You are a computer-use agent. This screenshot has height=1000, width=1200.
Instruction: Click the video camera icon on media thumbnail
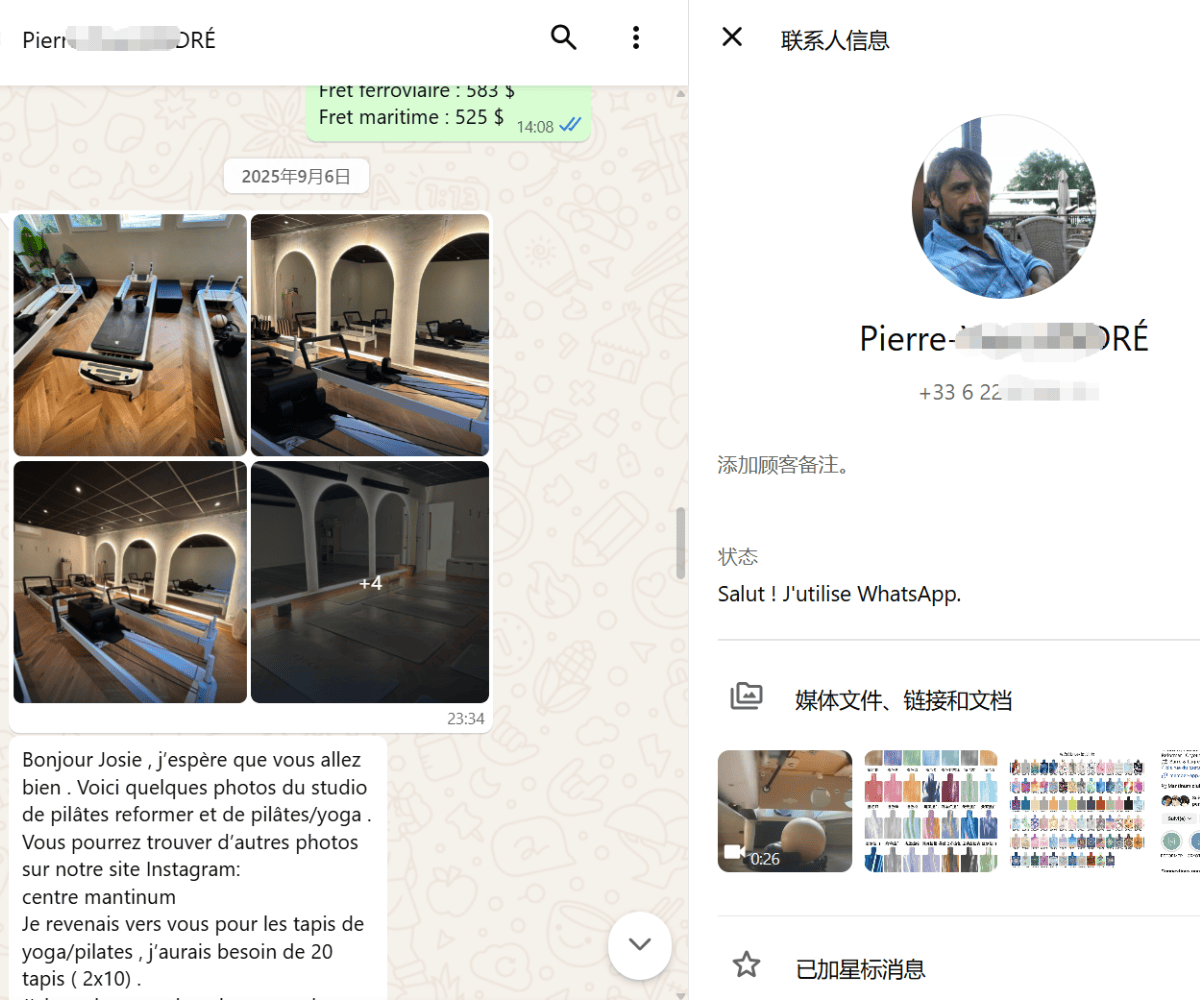tap(735, 852)
